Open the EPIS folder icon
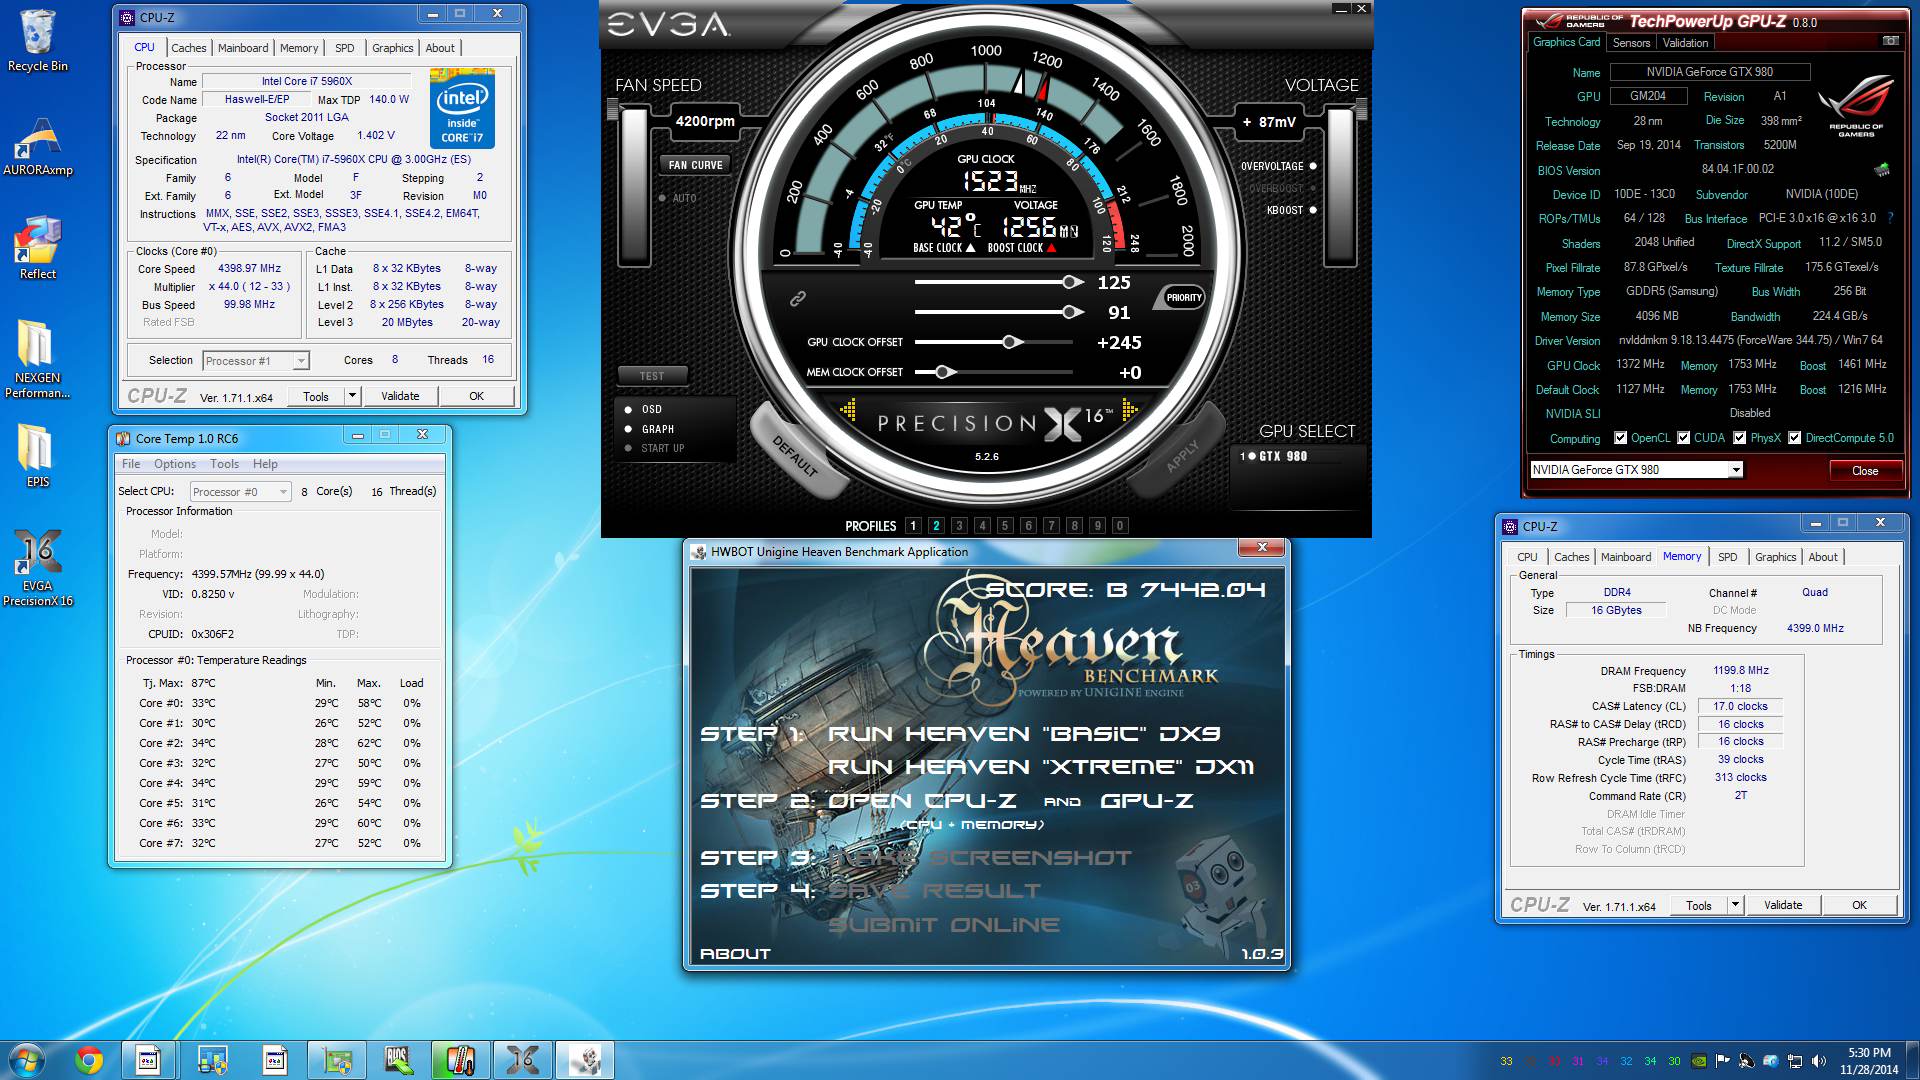1920x1080 pixels. click(38, 456)
